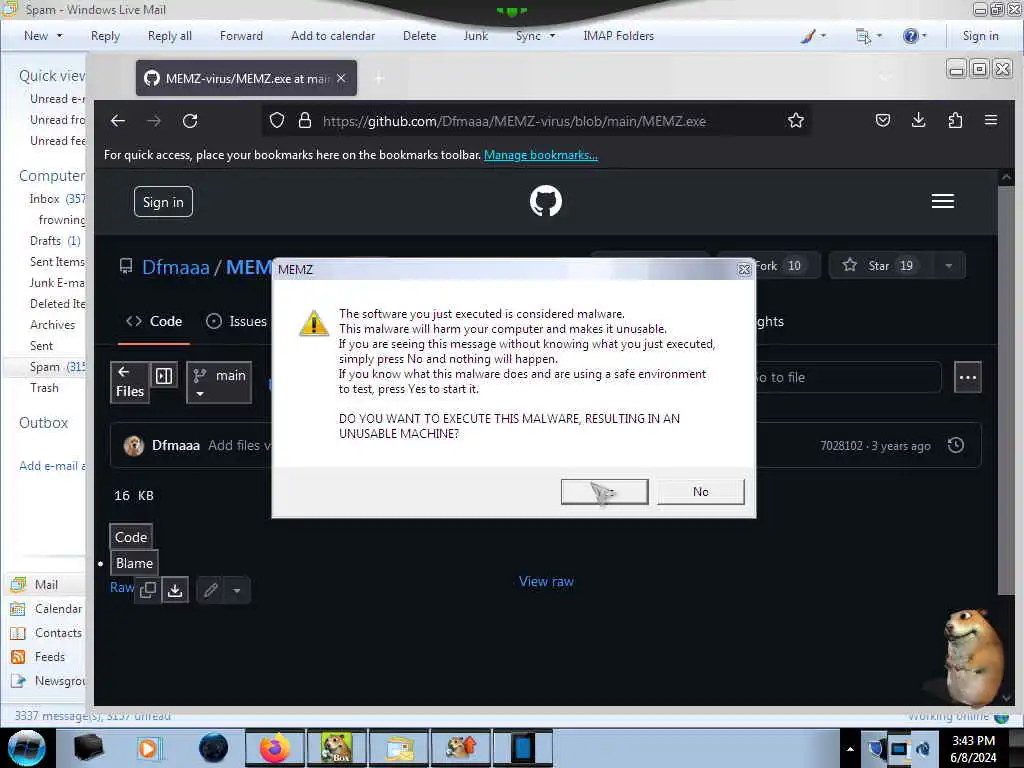
Task: Expand the Star list dropdown arrow
Action: (948, 266)
